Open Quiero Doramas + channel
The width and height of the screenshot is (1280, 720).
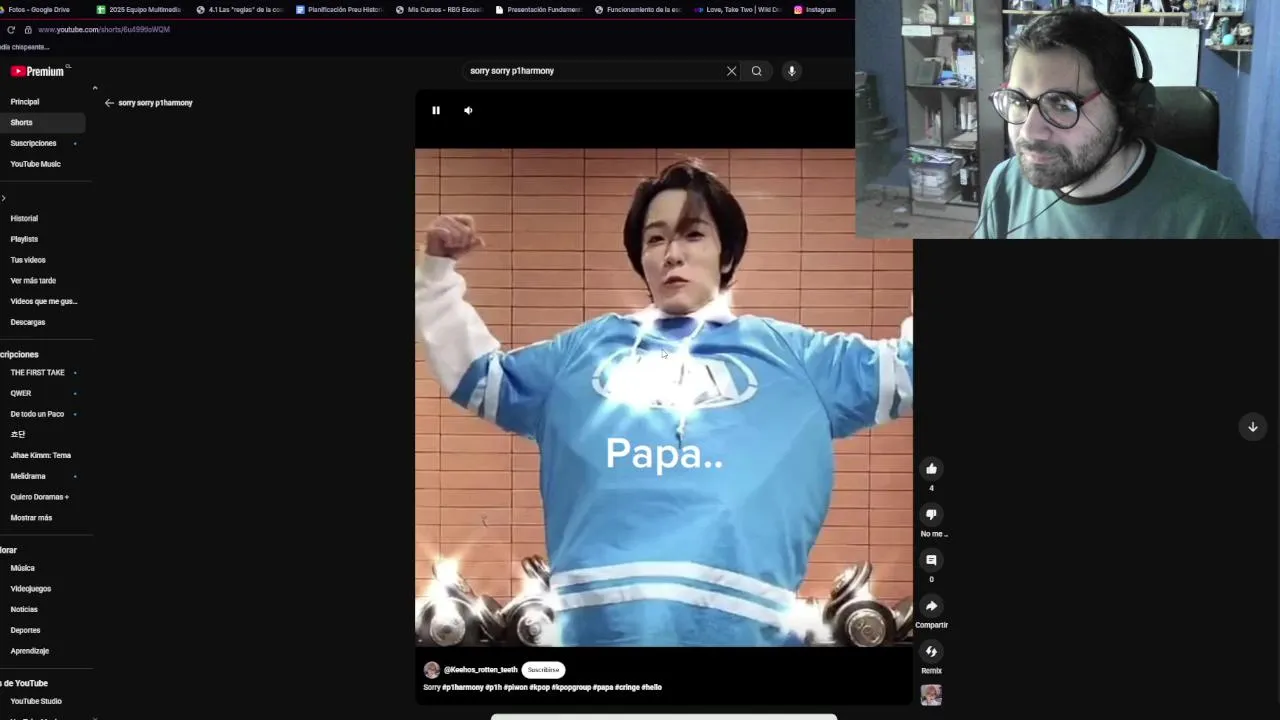pyautogui.click(x=40, y=497)
